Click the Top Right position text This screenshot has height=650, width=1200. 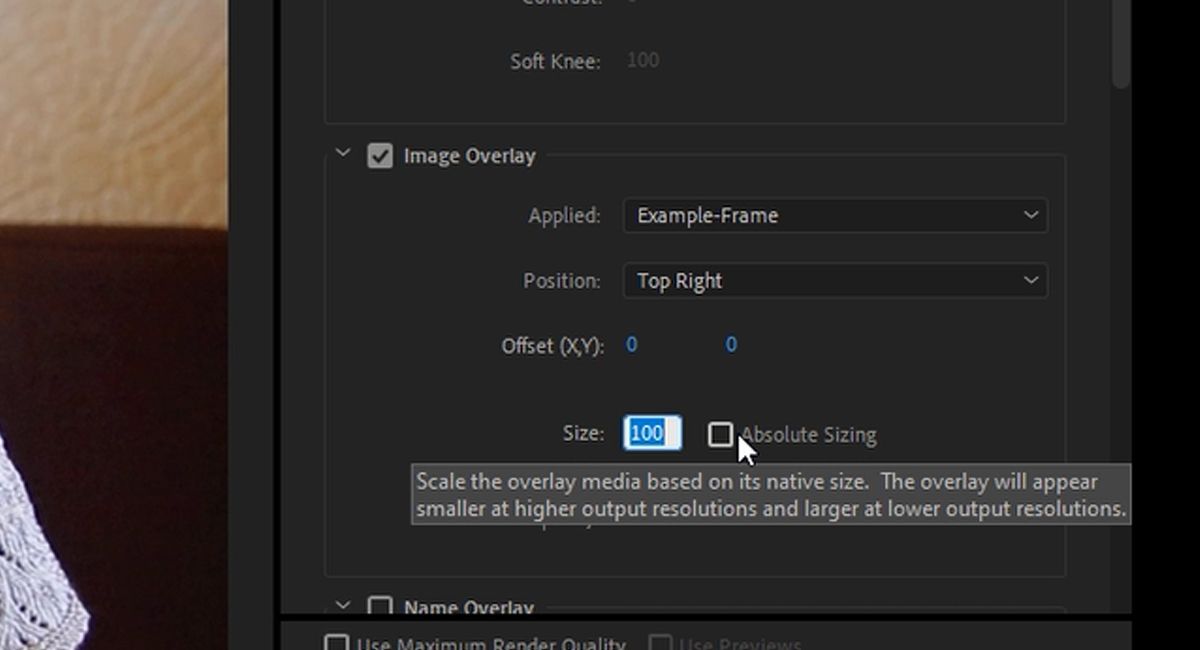[x=679, y=281]
